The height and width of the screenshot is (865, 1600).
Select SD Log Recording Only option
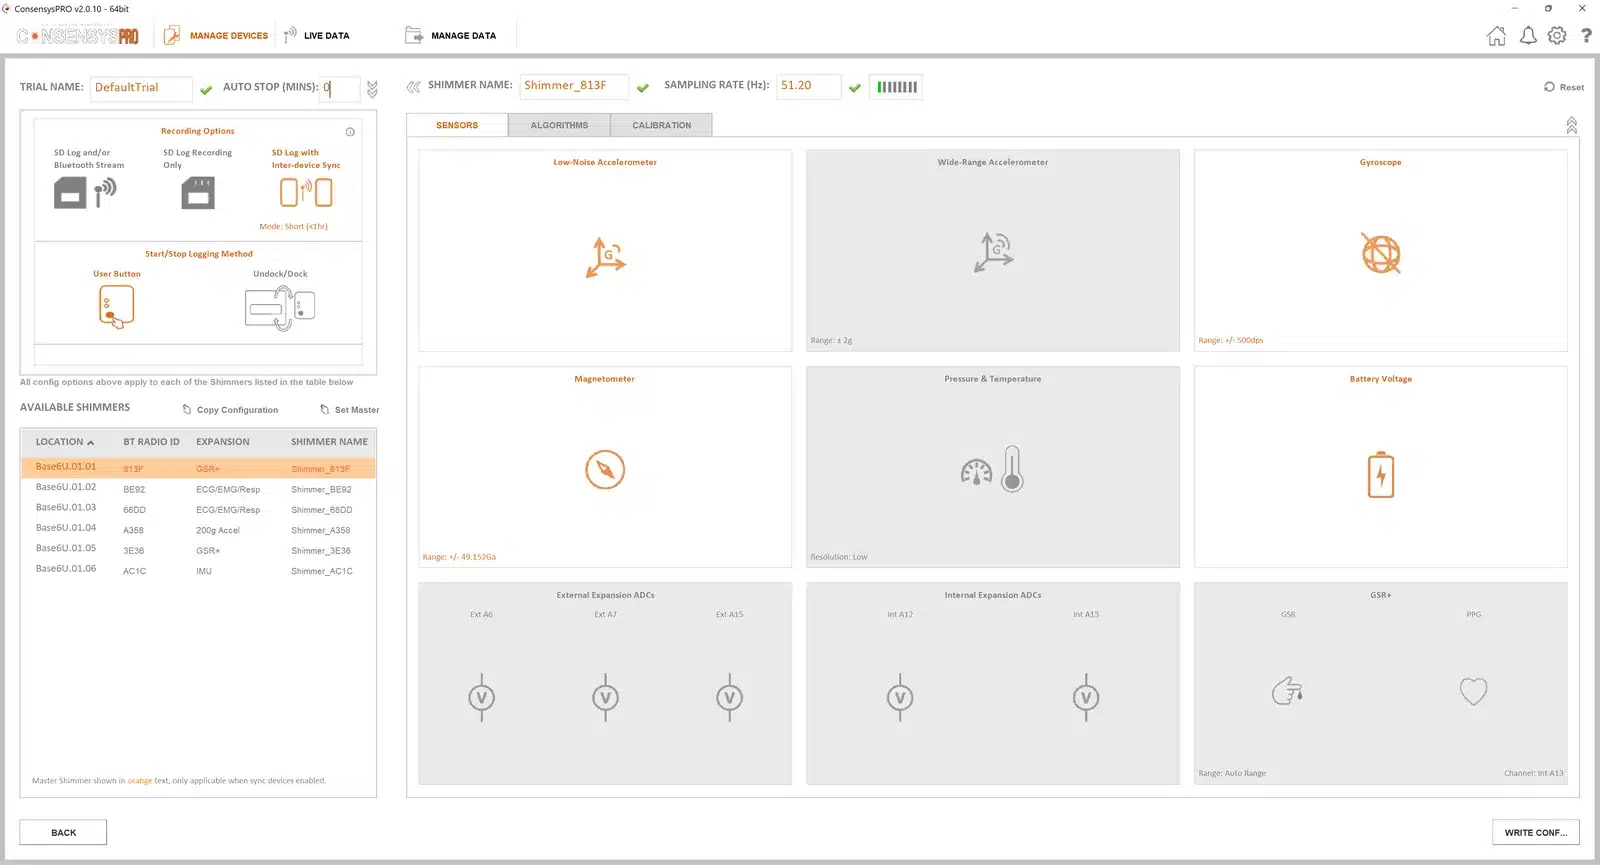coord(198,192)
